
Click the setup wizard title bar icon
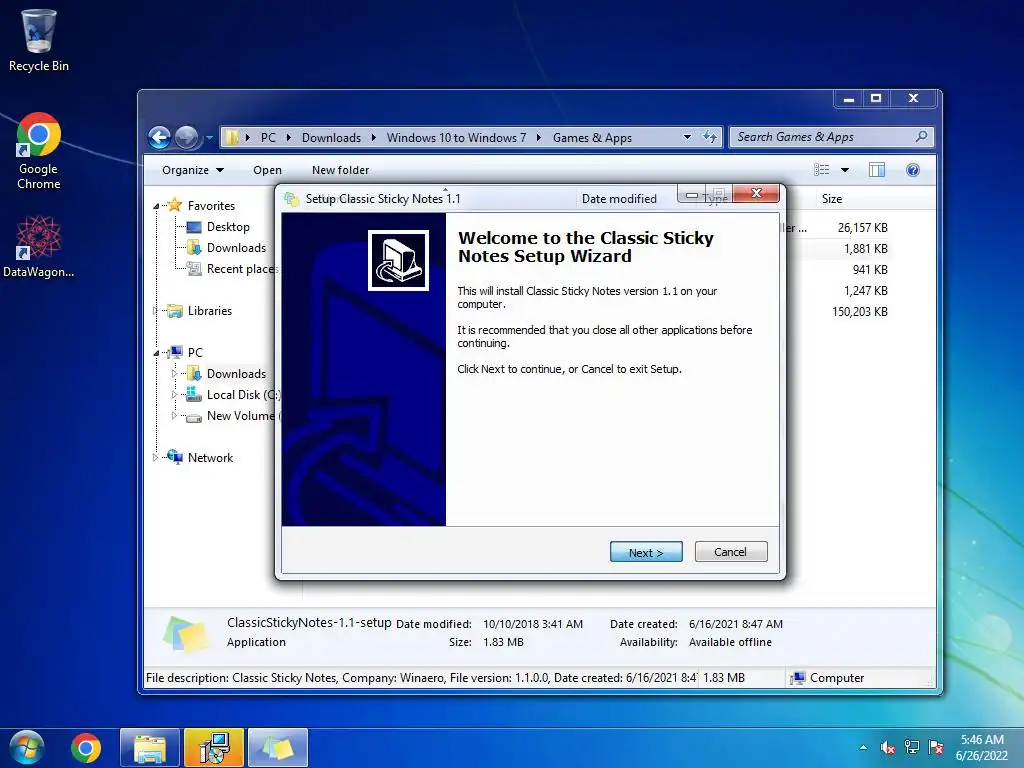pyautogui.click(x=291, y=199)
